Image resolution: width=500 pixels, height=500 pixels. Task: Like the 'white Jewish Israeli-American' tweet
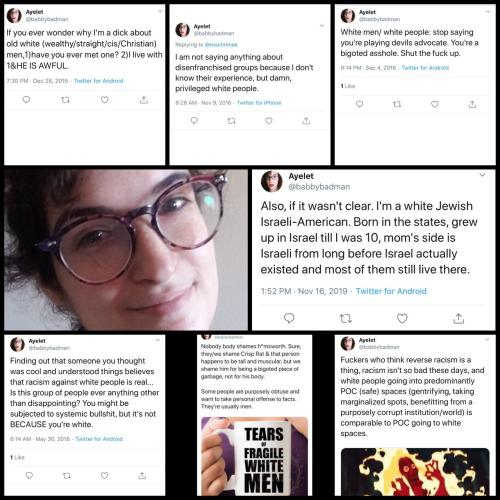pyautogui.click(x=402, y=318)
